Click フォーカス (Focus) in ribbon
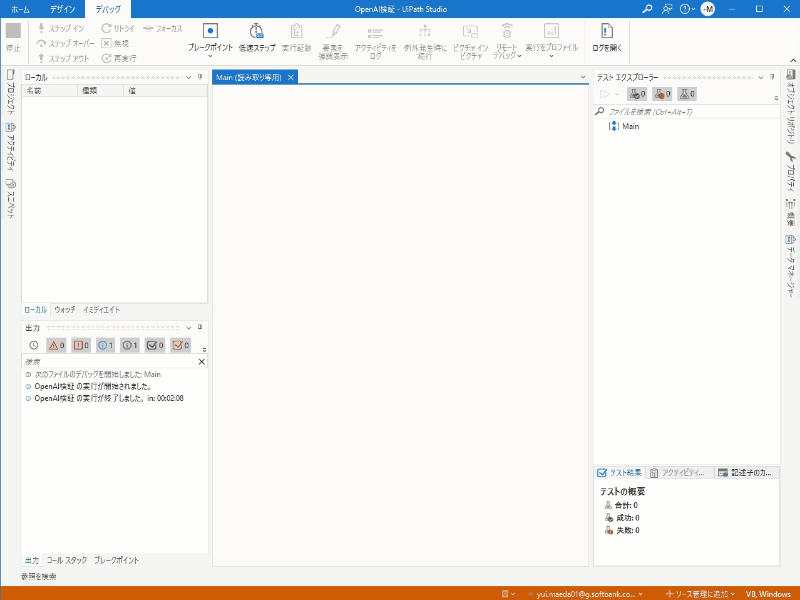 click(163, 29)
